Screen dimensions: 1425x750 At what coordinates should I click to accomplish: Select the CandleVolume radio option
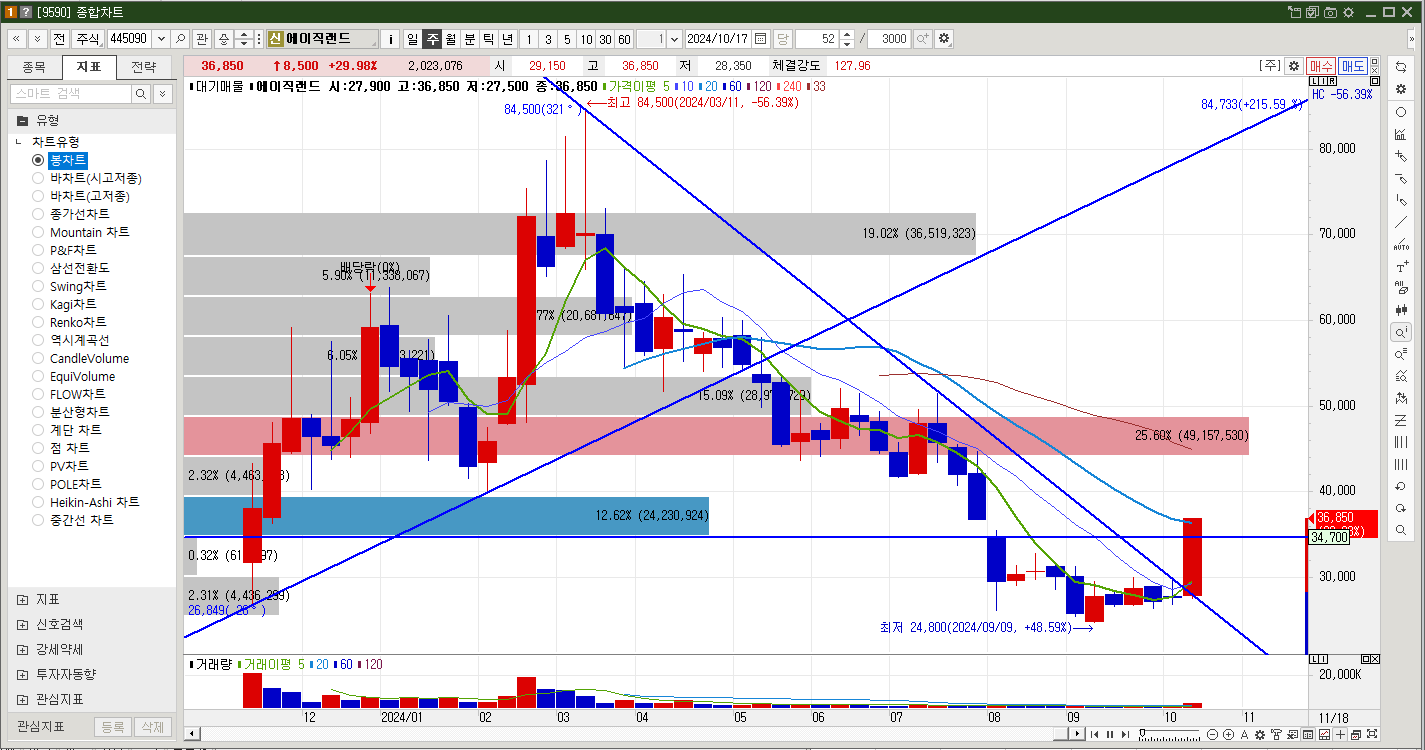(38, 358)
